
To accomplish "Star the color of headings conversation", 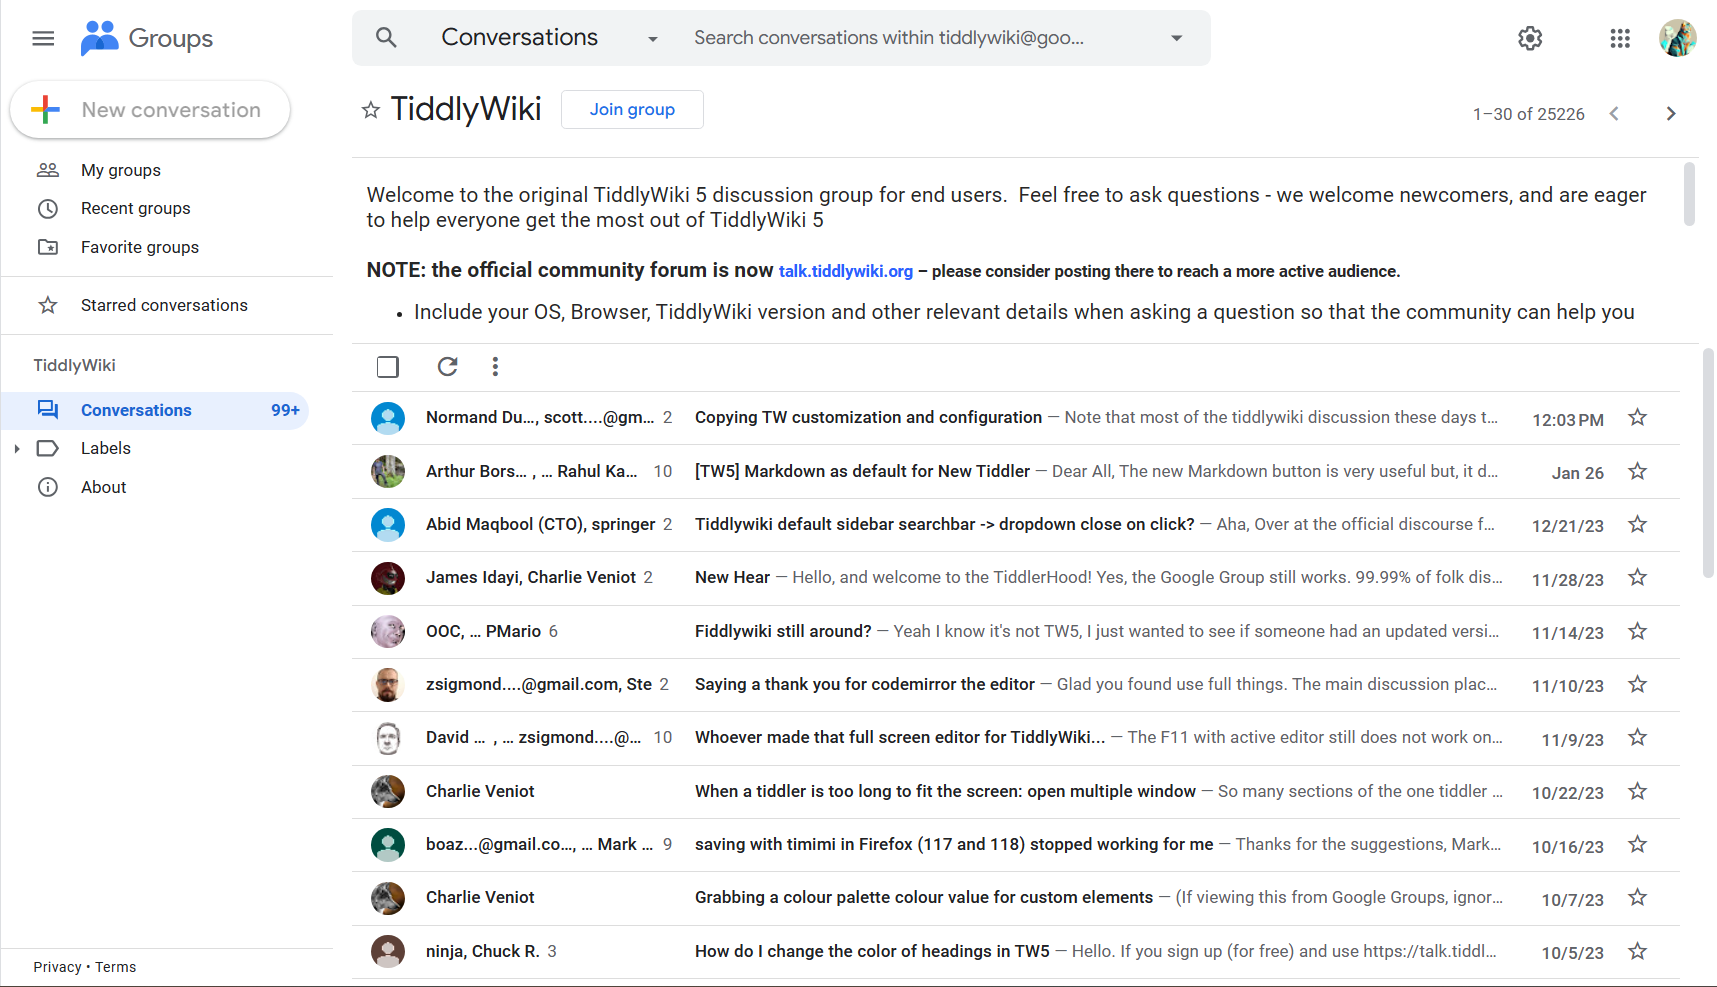I will (1637, 951).
